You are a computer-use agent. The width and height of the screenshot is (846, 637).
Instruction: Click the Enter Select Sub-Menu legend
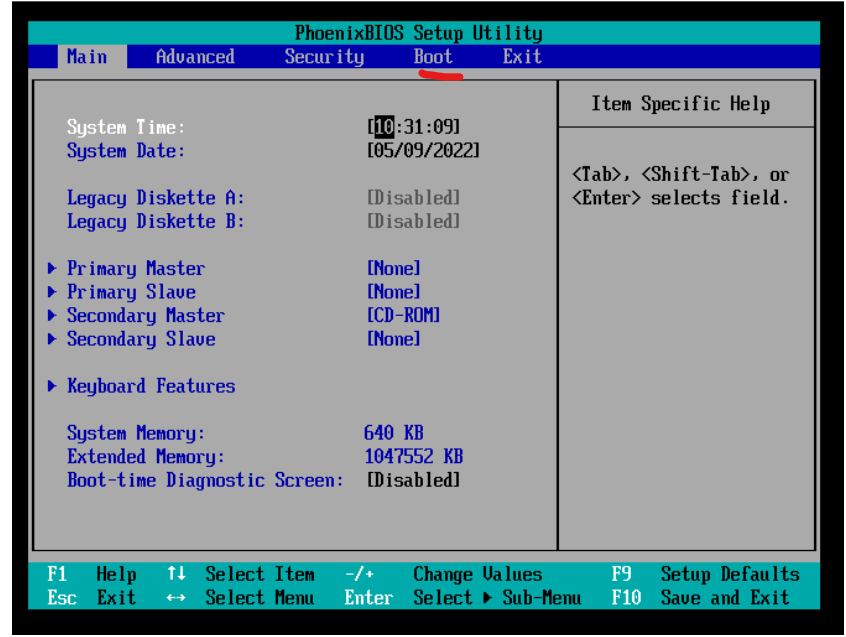point(463,598)
